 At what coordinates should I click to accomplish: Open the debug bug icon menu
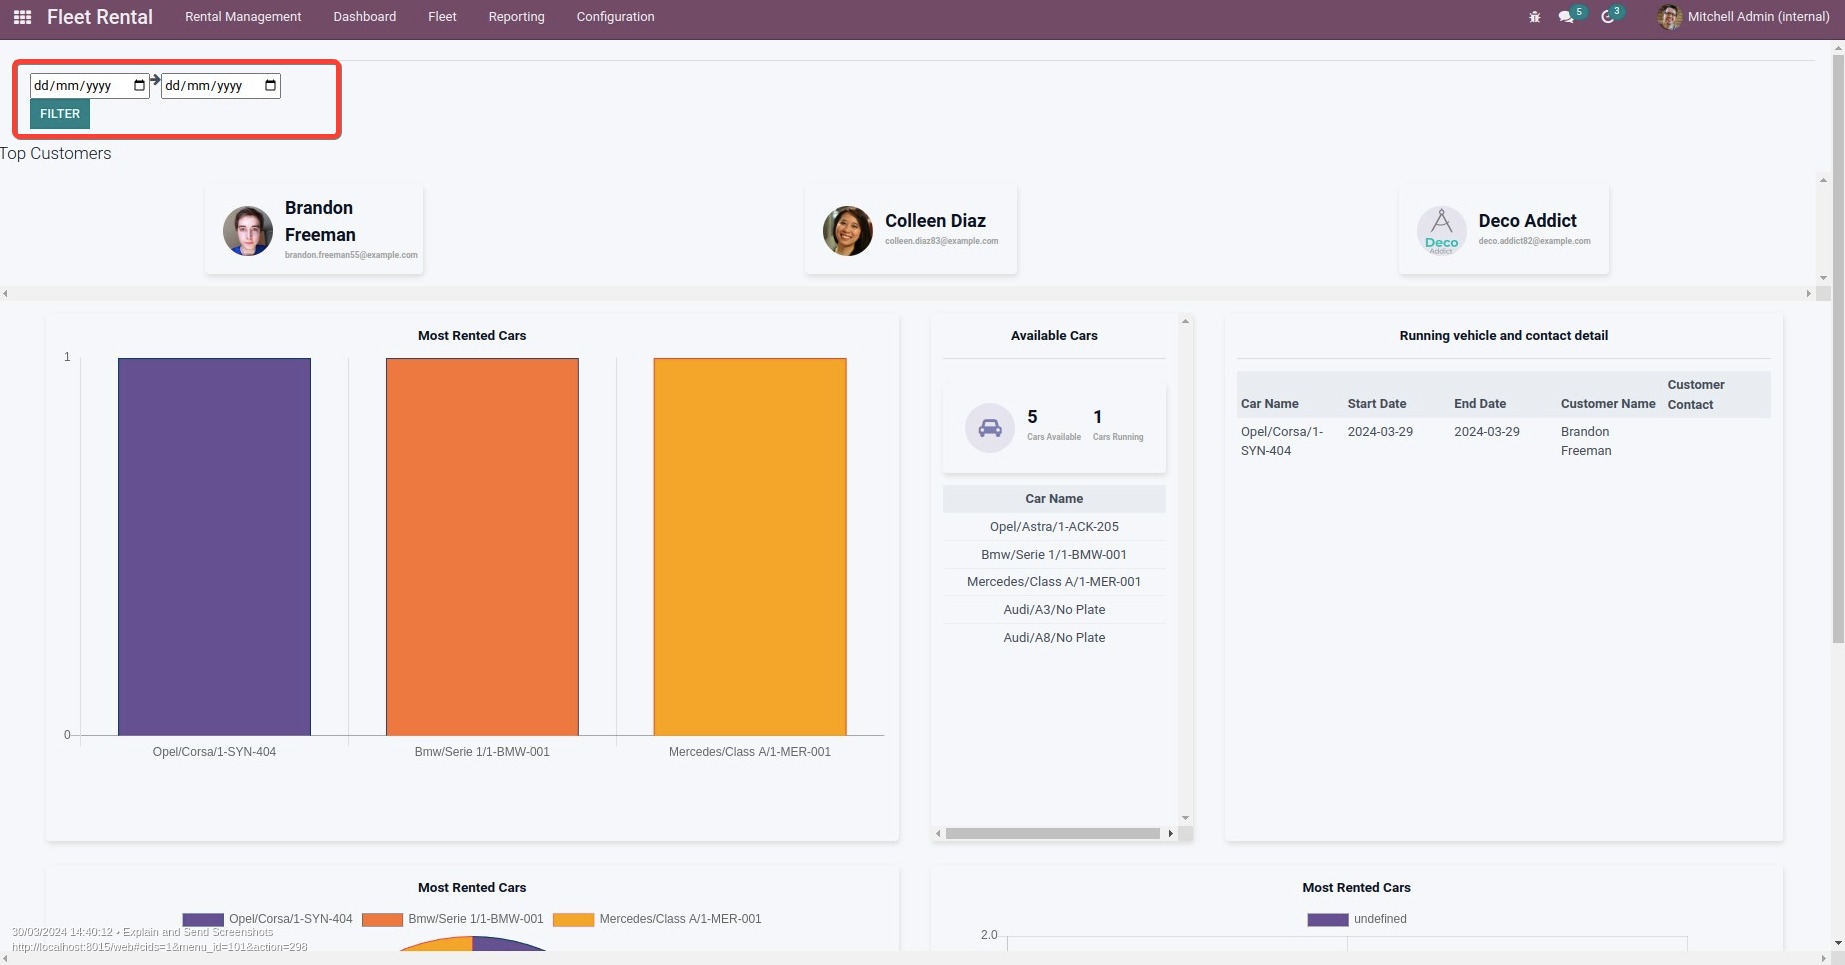point(1534,17)
